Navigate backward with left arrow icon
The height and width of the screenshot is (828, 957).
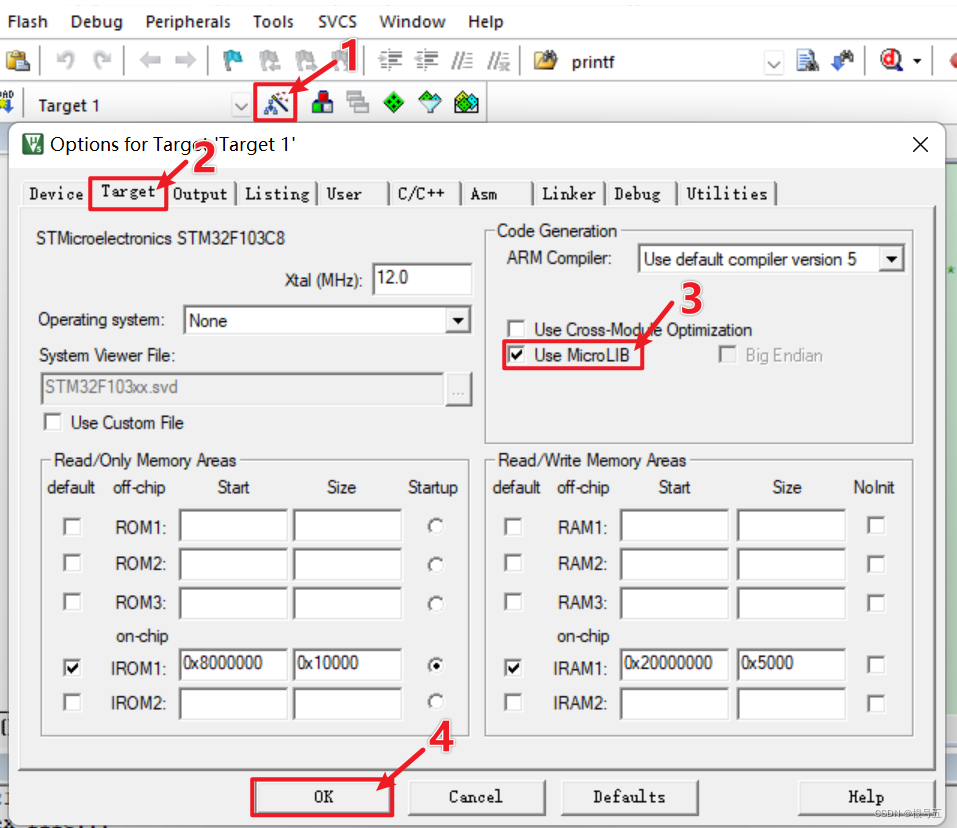pyautogui.click(x=150, y=60)
